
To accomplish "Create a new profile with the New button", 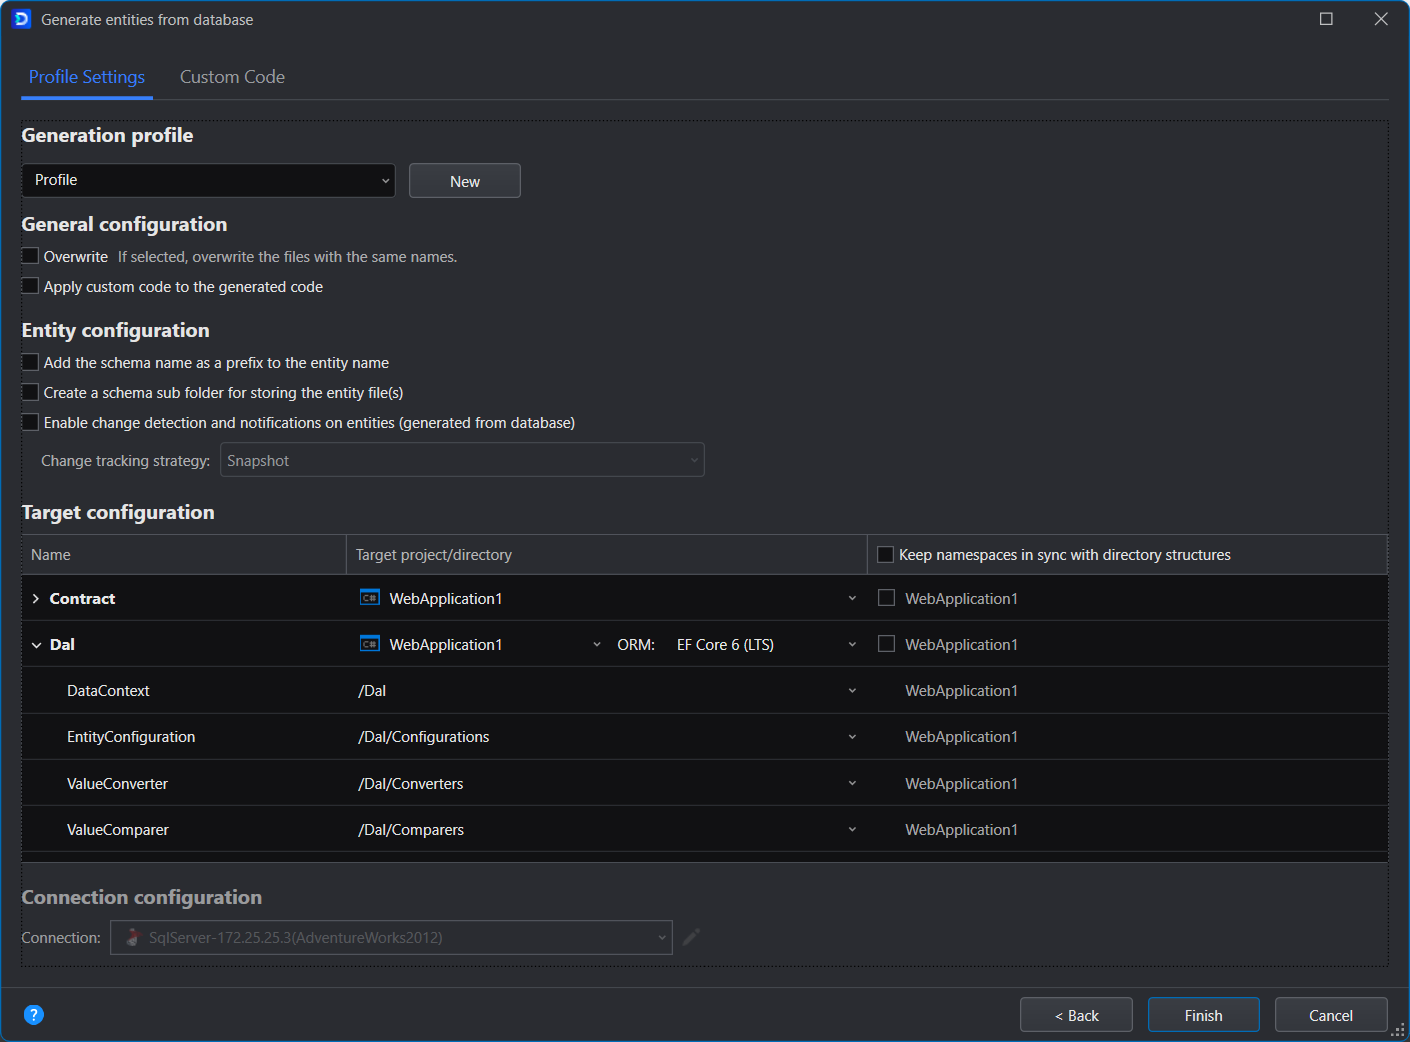I will (464, 180).
